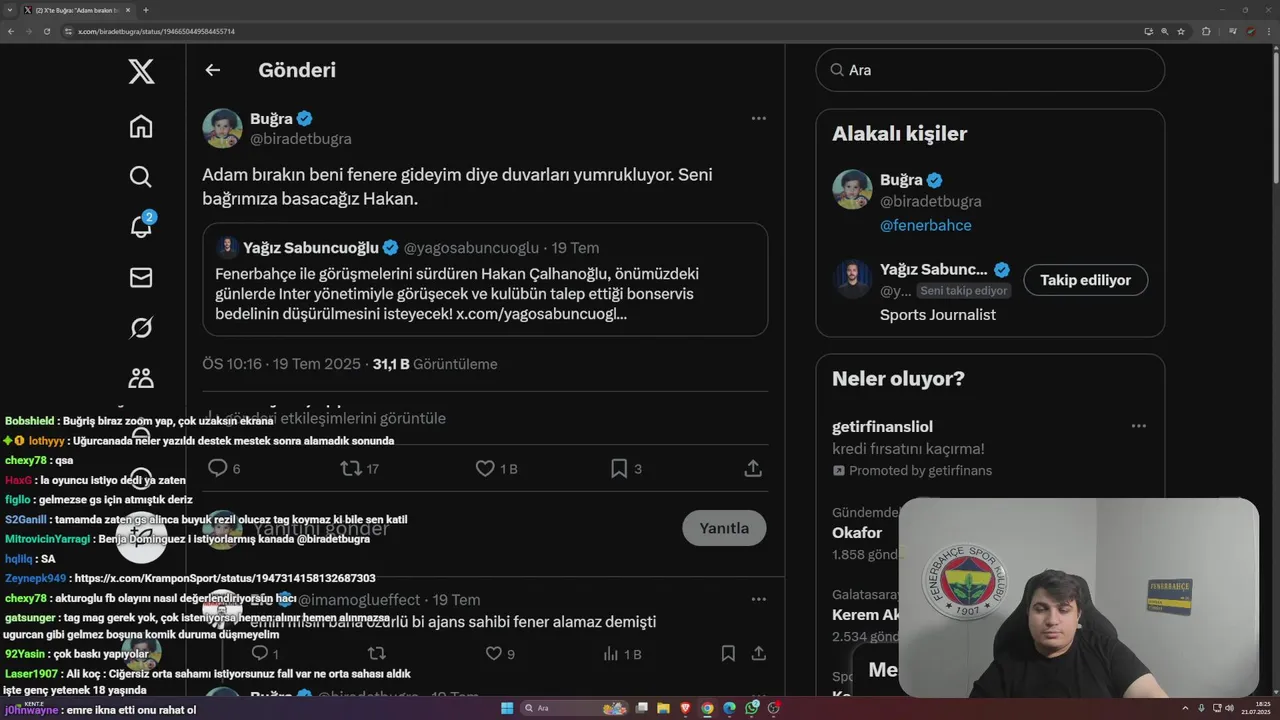1280x720 pixels.
Task: Open WhatsApp from taskbar
Action: click(751, 708)
